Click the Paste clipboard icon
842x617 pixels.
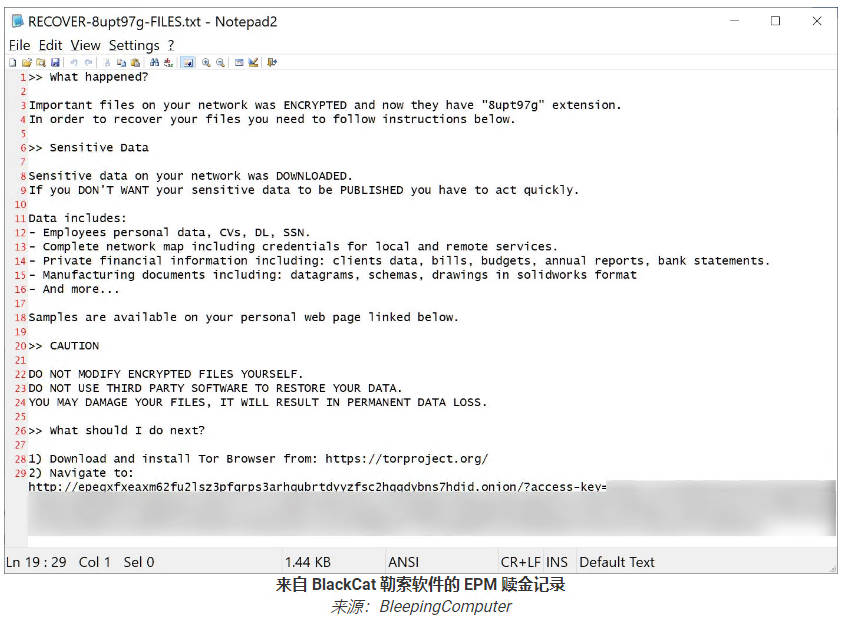(x=135, y=63)
